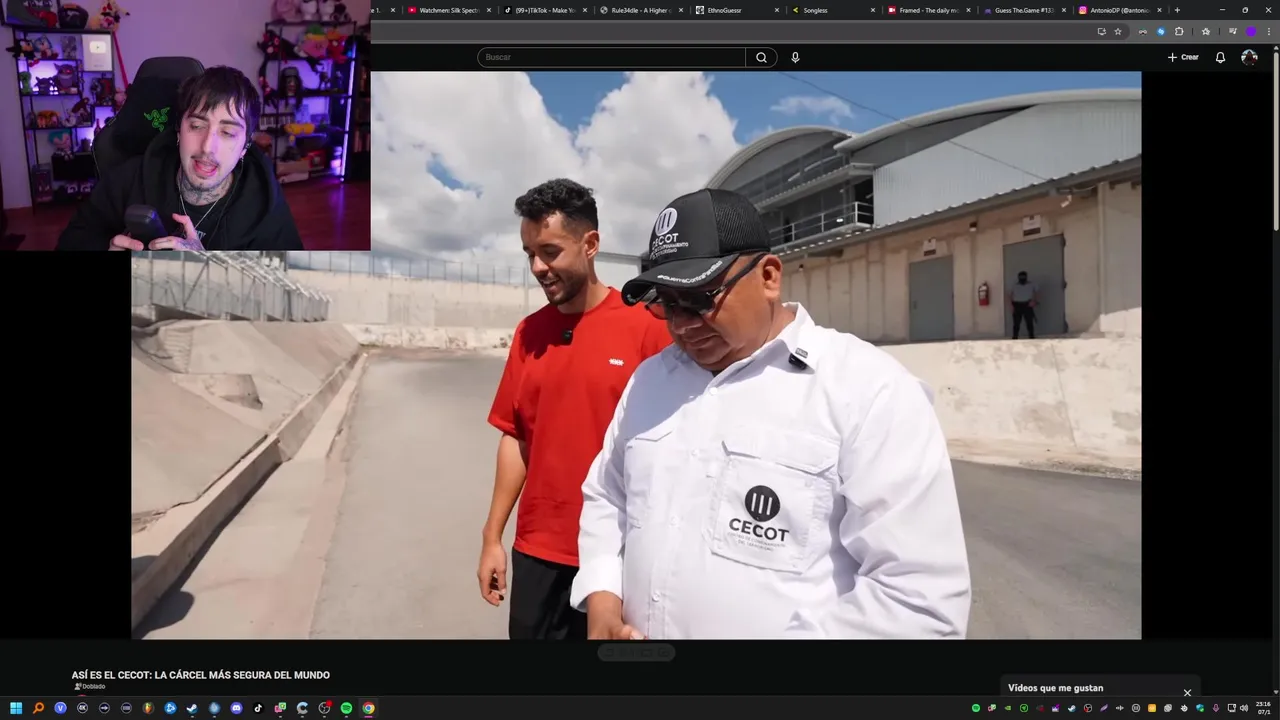Click the NVIDIA tray icon

(1007, 708)
